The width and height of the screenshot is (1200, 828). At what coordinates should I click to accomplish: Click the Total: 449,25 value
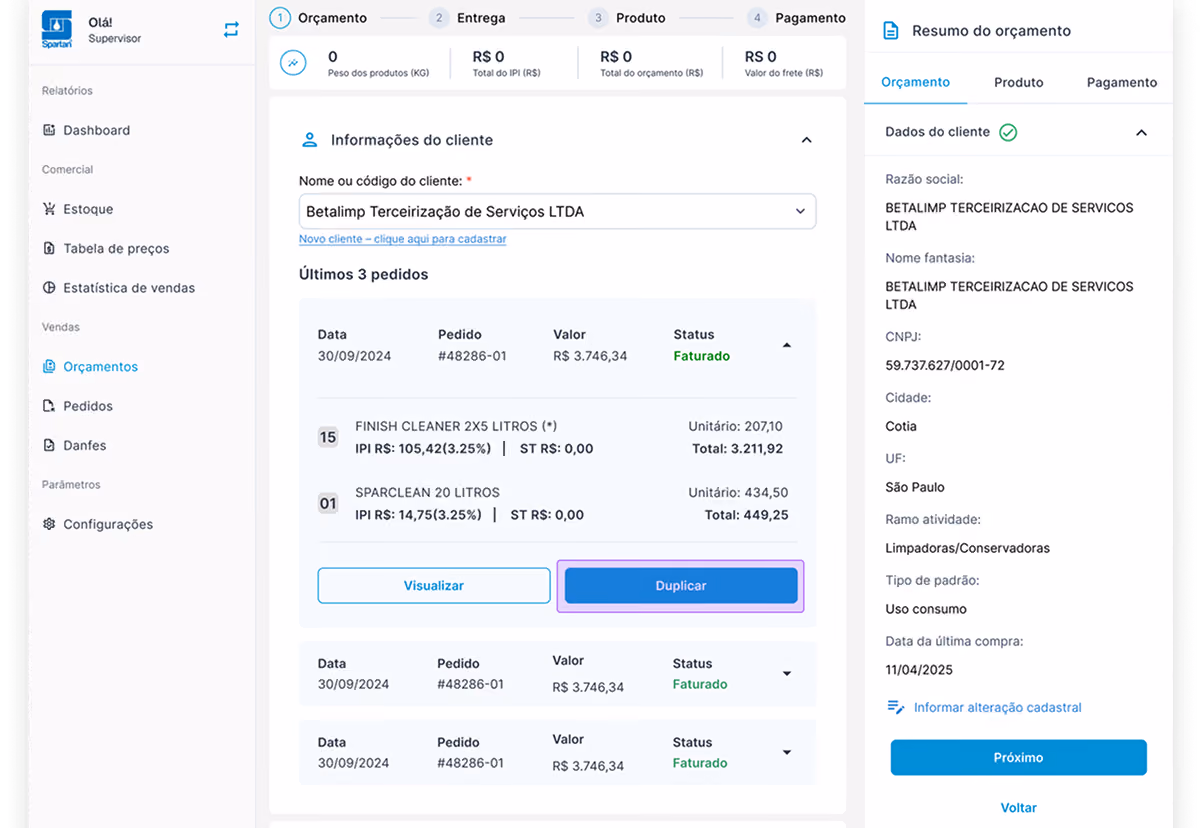(x=746, y=515)
